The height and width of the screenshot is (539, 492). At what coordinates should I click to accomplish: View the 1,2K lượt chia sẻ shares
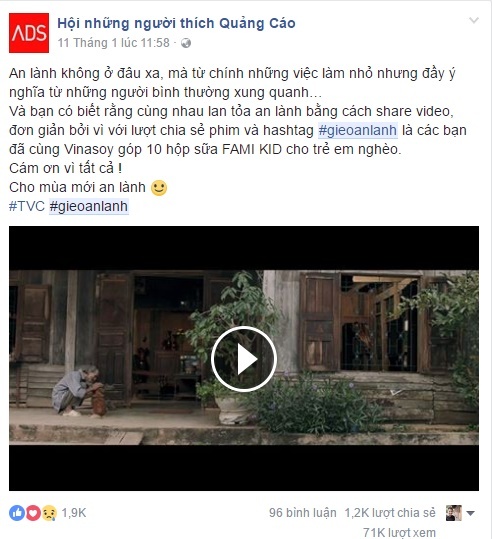pyautogui.click(x=390, y=513)
